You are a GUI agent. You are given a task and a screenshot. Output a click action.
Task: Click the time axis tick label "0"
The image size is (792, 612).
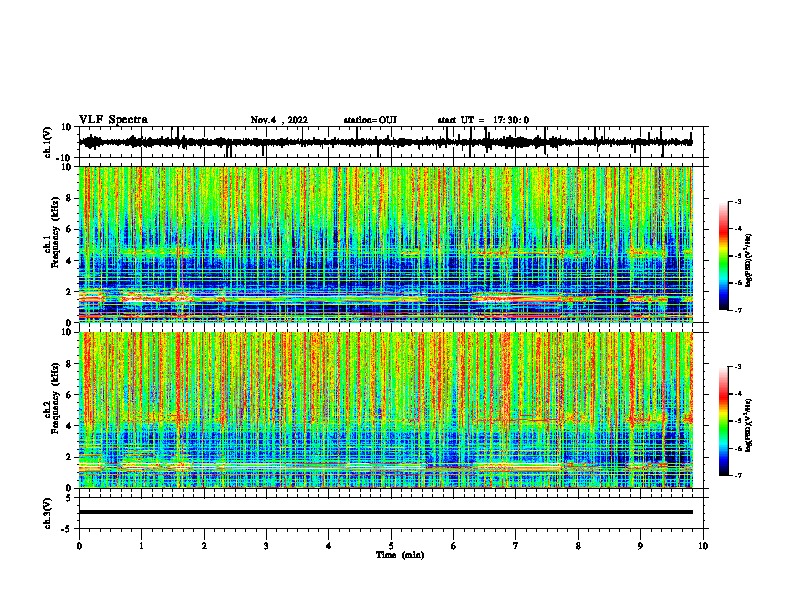(79, 546)
